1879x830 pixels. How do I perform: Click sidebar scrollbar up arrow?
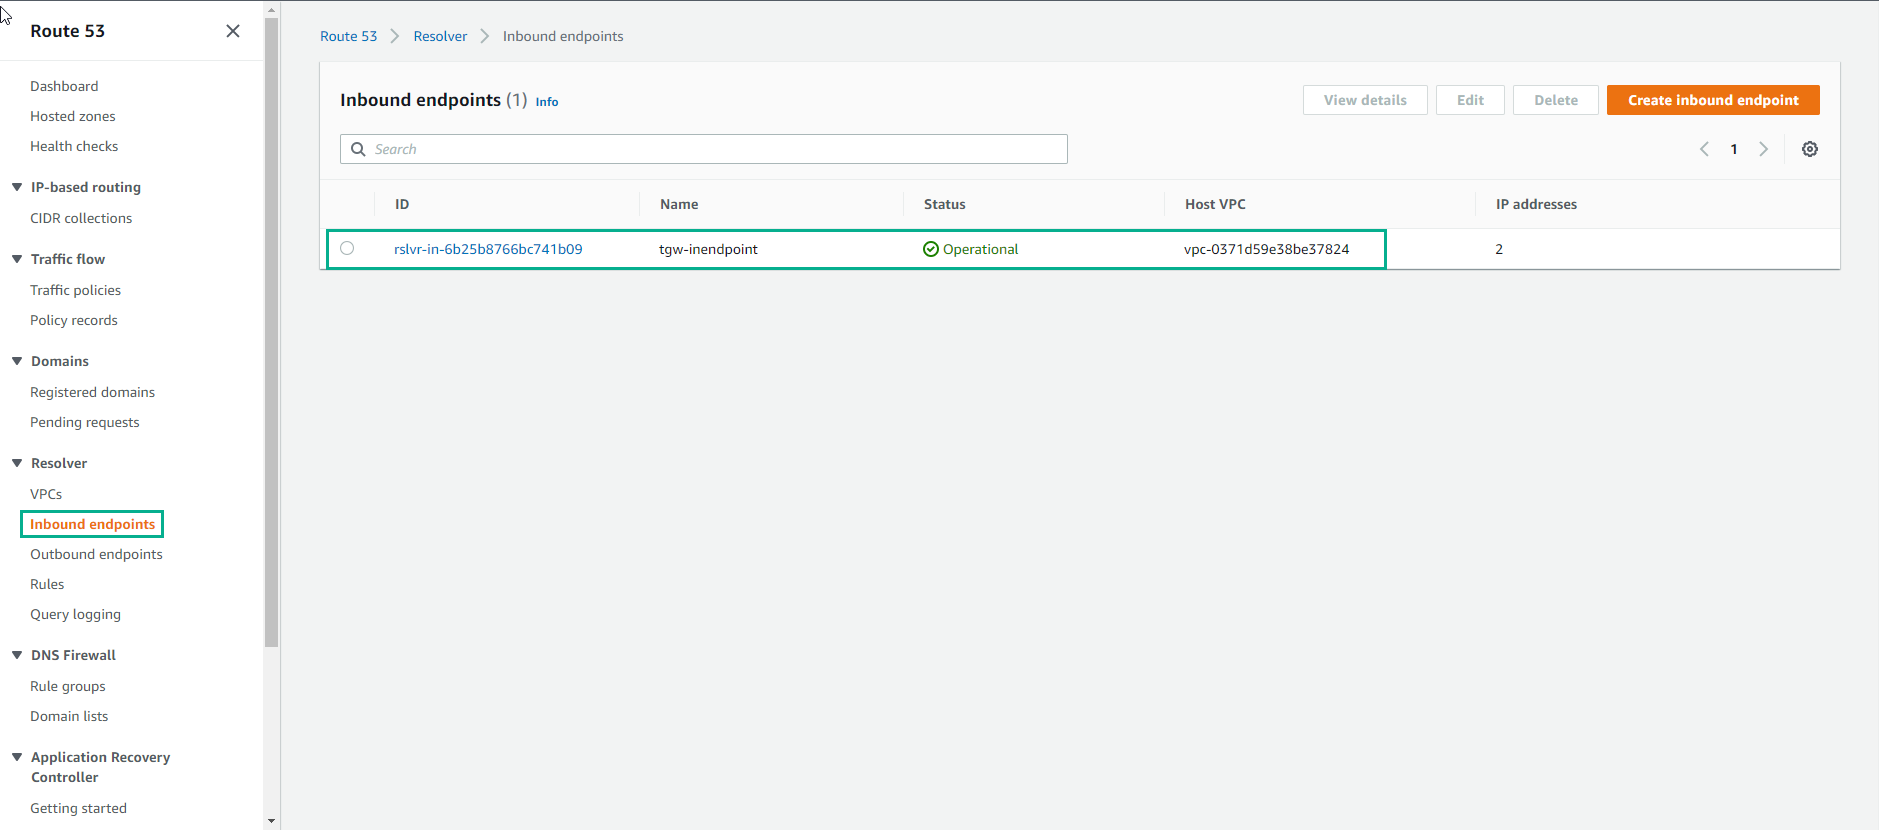tap(272, 9)
